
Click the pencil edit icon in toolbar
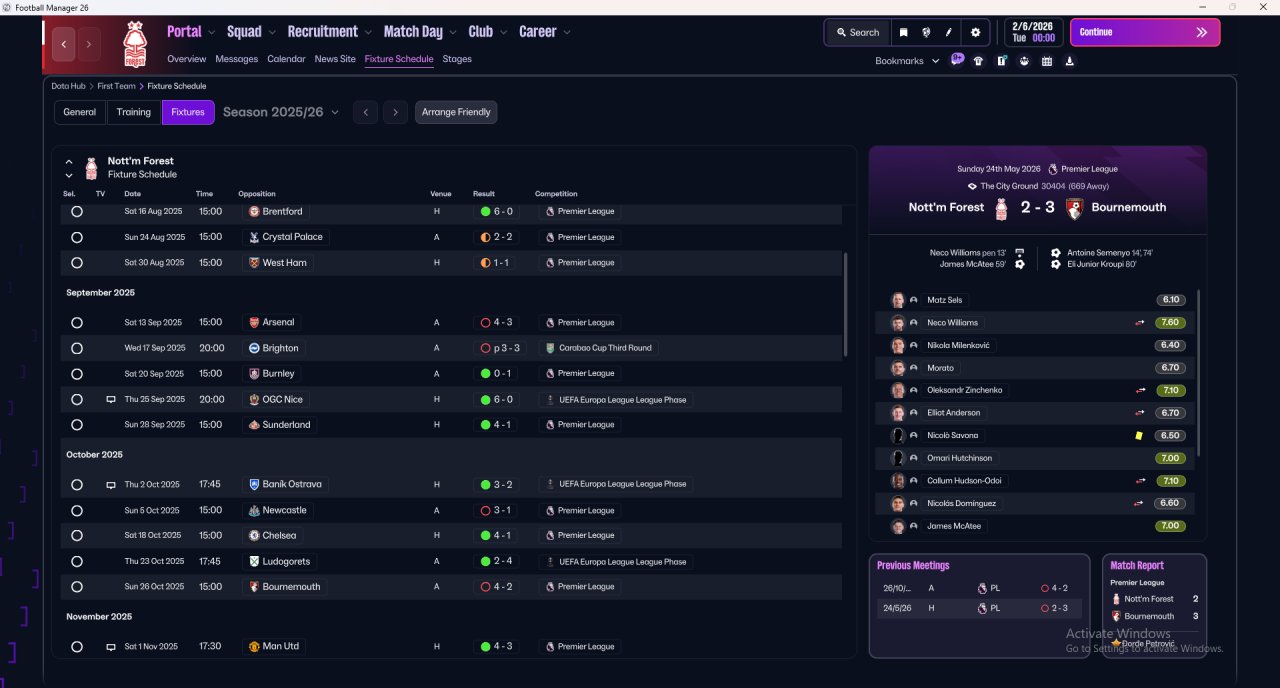tap(949, 32)
